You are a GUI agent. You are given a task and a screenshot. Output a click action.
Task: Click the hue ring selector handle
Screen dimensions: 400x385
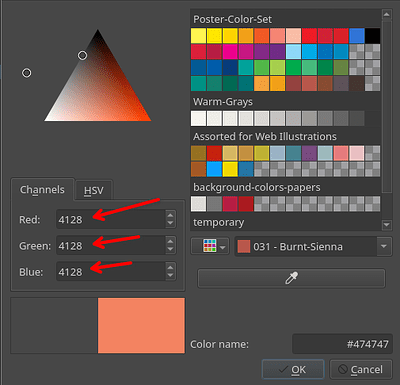(27, 73)
